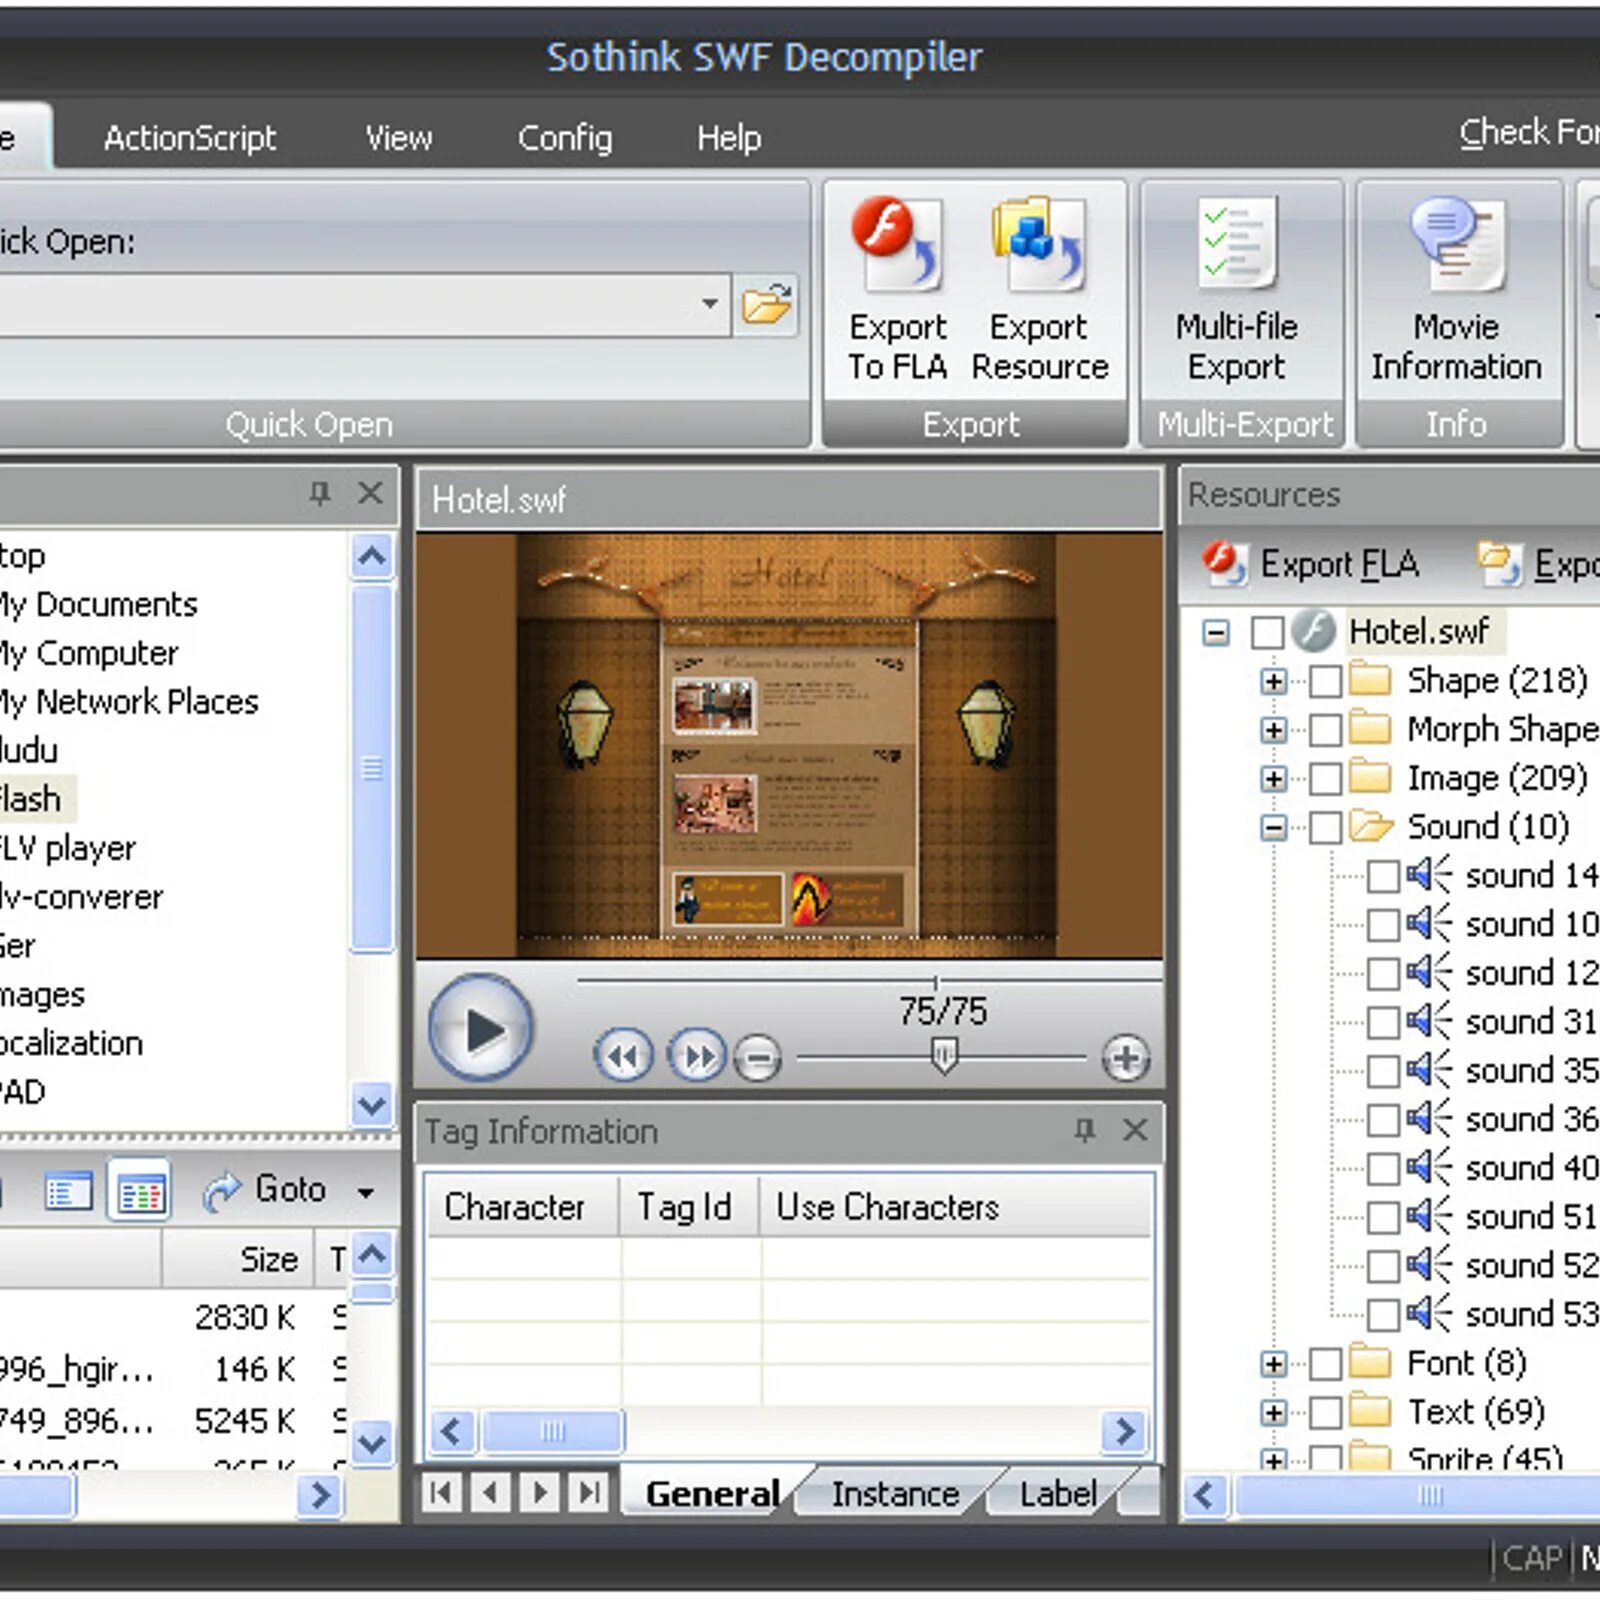The image size is (1600, 1600).
Task: Click folder tree scroll down arrow
Action: click(372, 1105)
